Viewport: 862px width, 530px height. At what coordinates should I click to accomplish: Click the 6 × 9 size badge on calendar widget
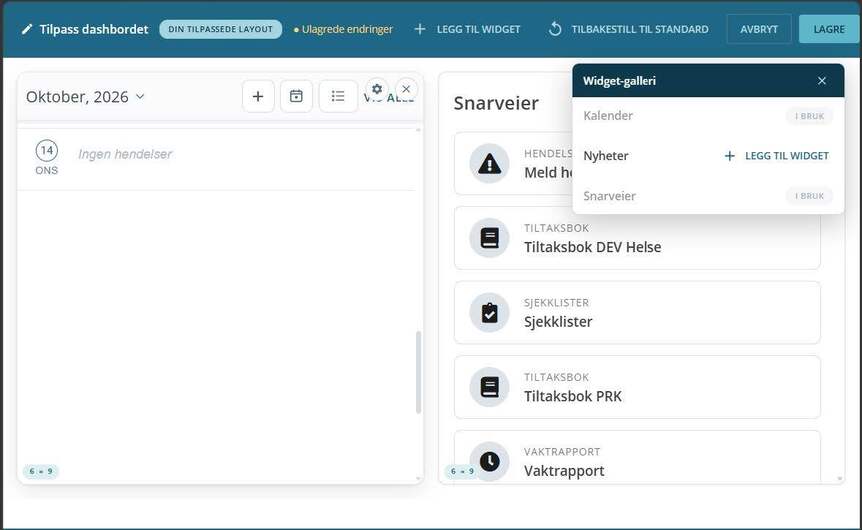coord(41,471)
